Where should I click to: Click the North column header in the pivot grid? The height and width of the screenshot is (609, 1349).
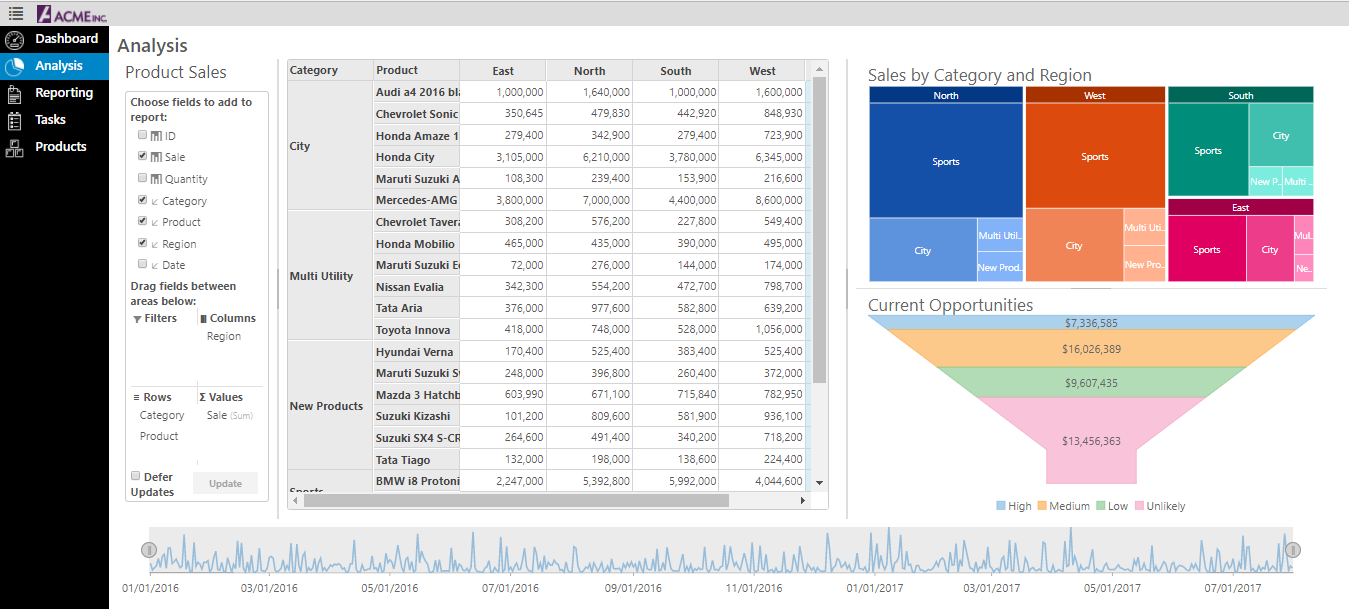pos(590,71)
